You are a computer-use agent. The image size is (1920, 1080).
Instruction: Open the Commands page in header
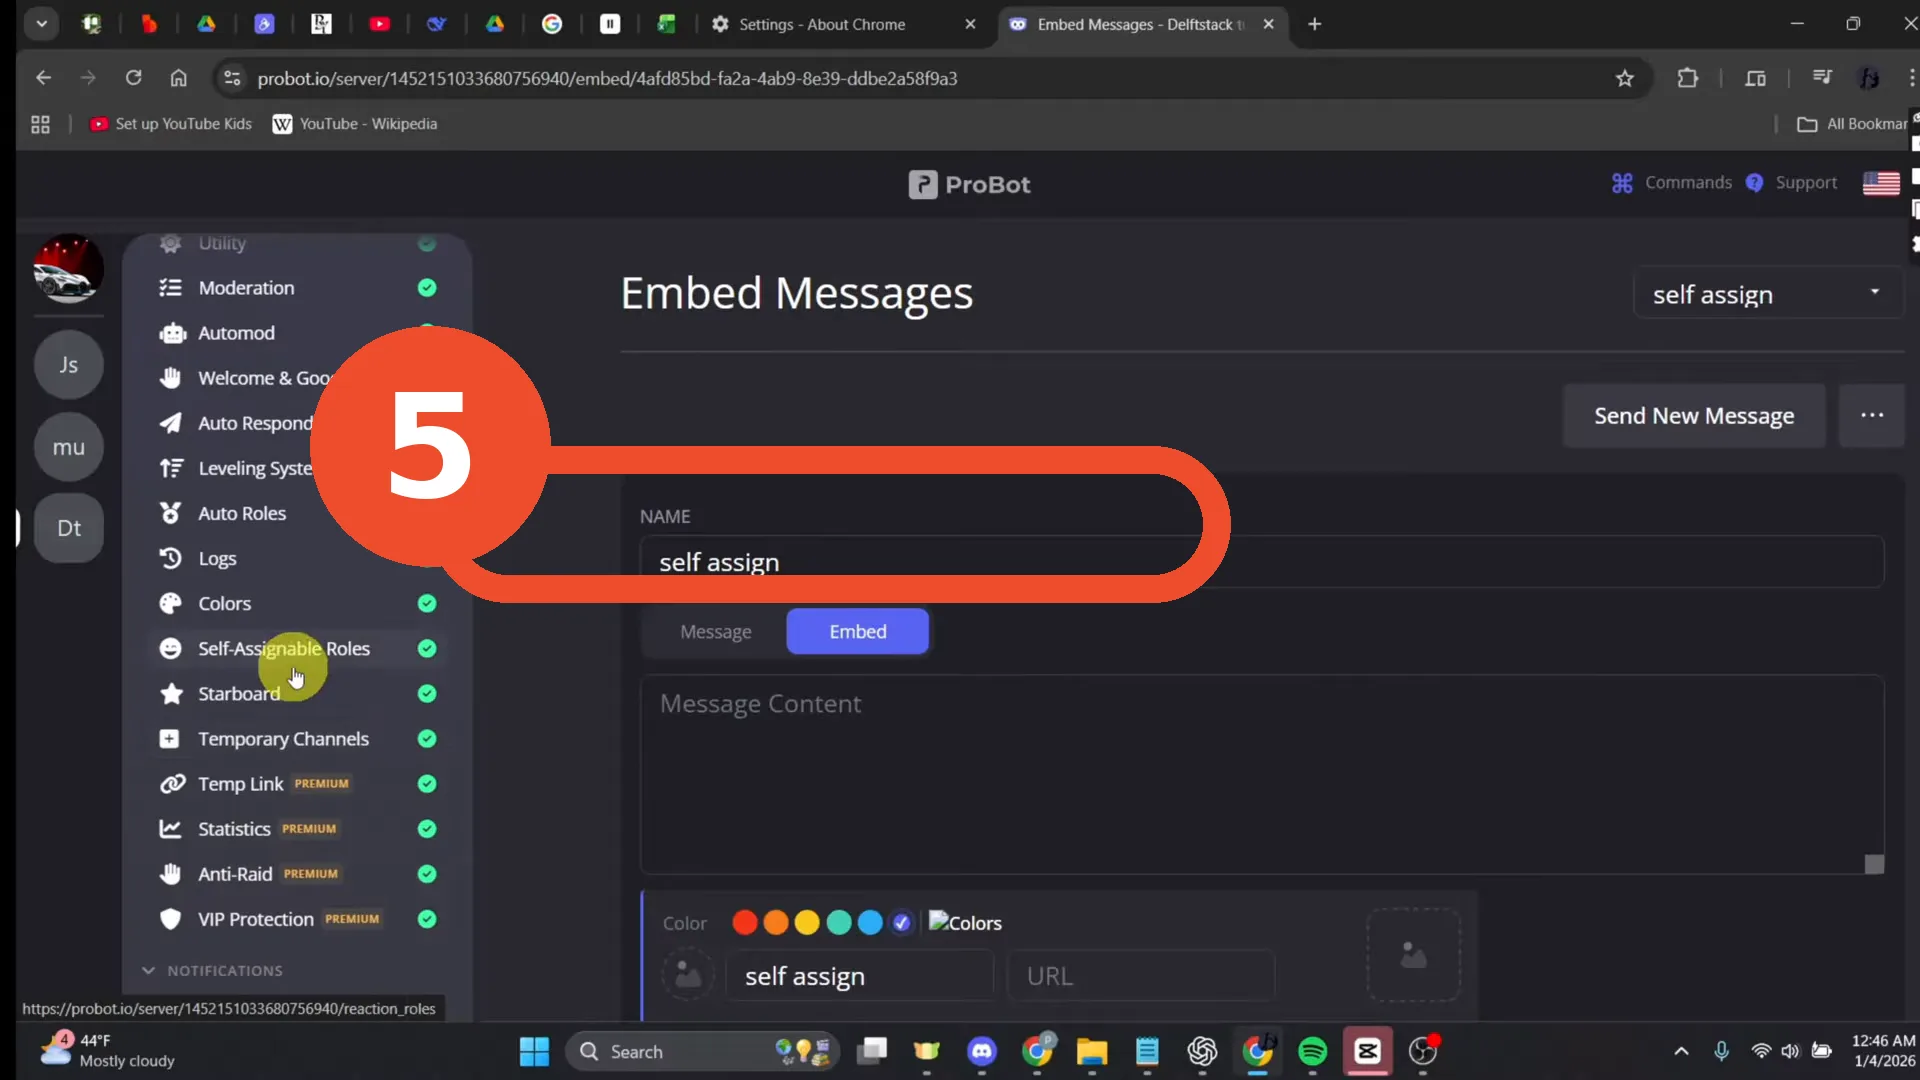coord(1672,183)
